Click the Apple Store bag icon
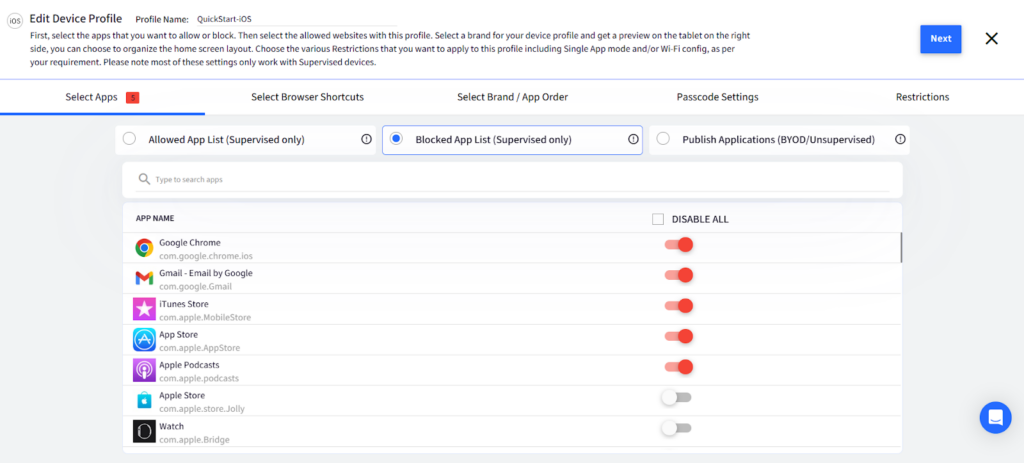Viewport: 1024px width, 463px height. click(x=144, y=401)
